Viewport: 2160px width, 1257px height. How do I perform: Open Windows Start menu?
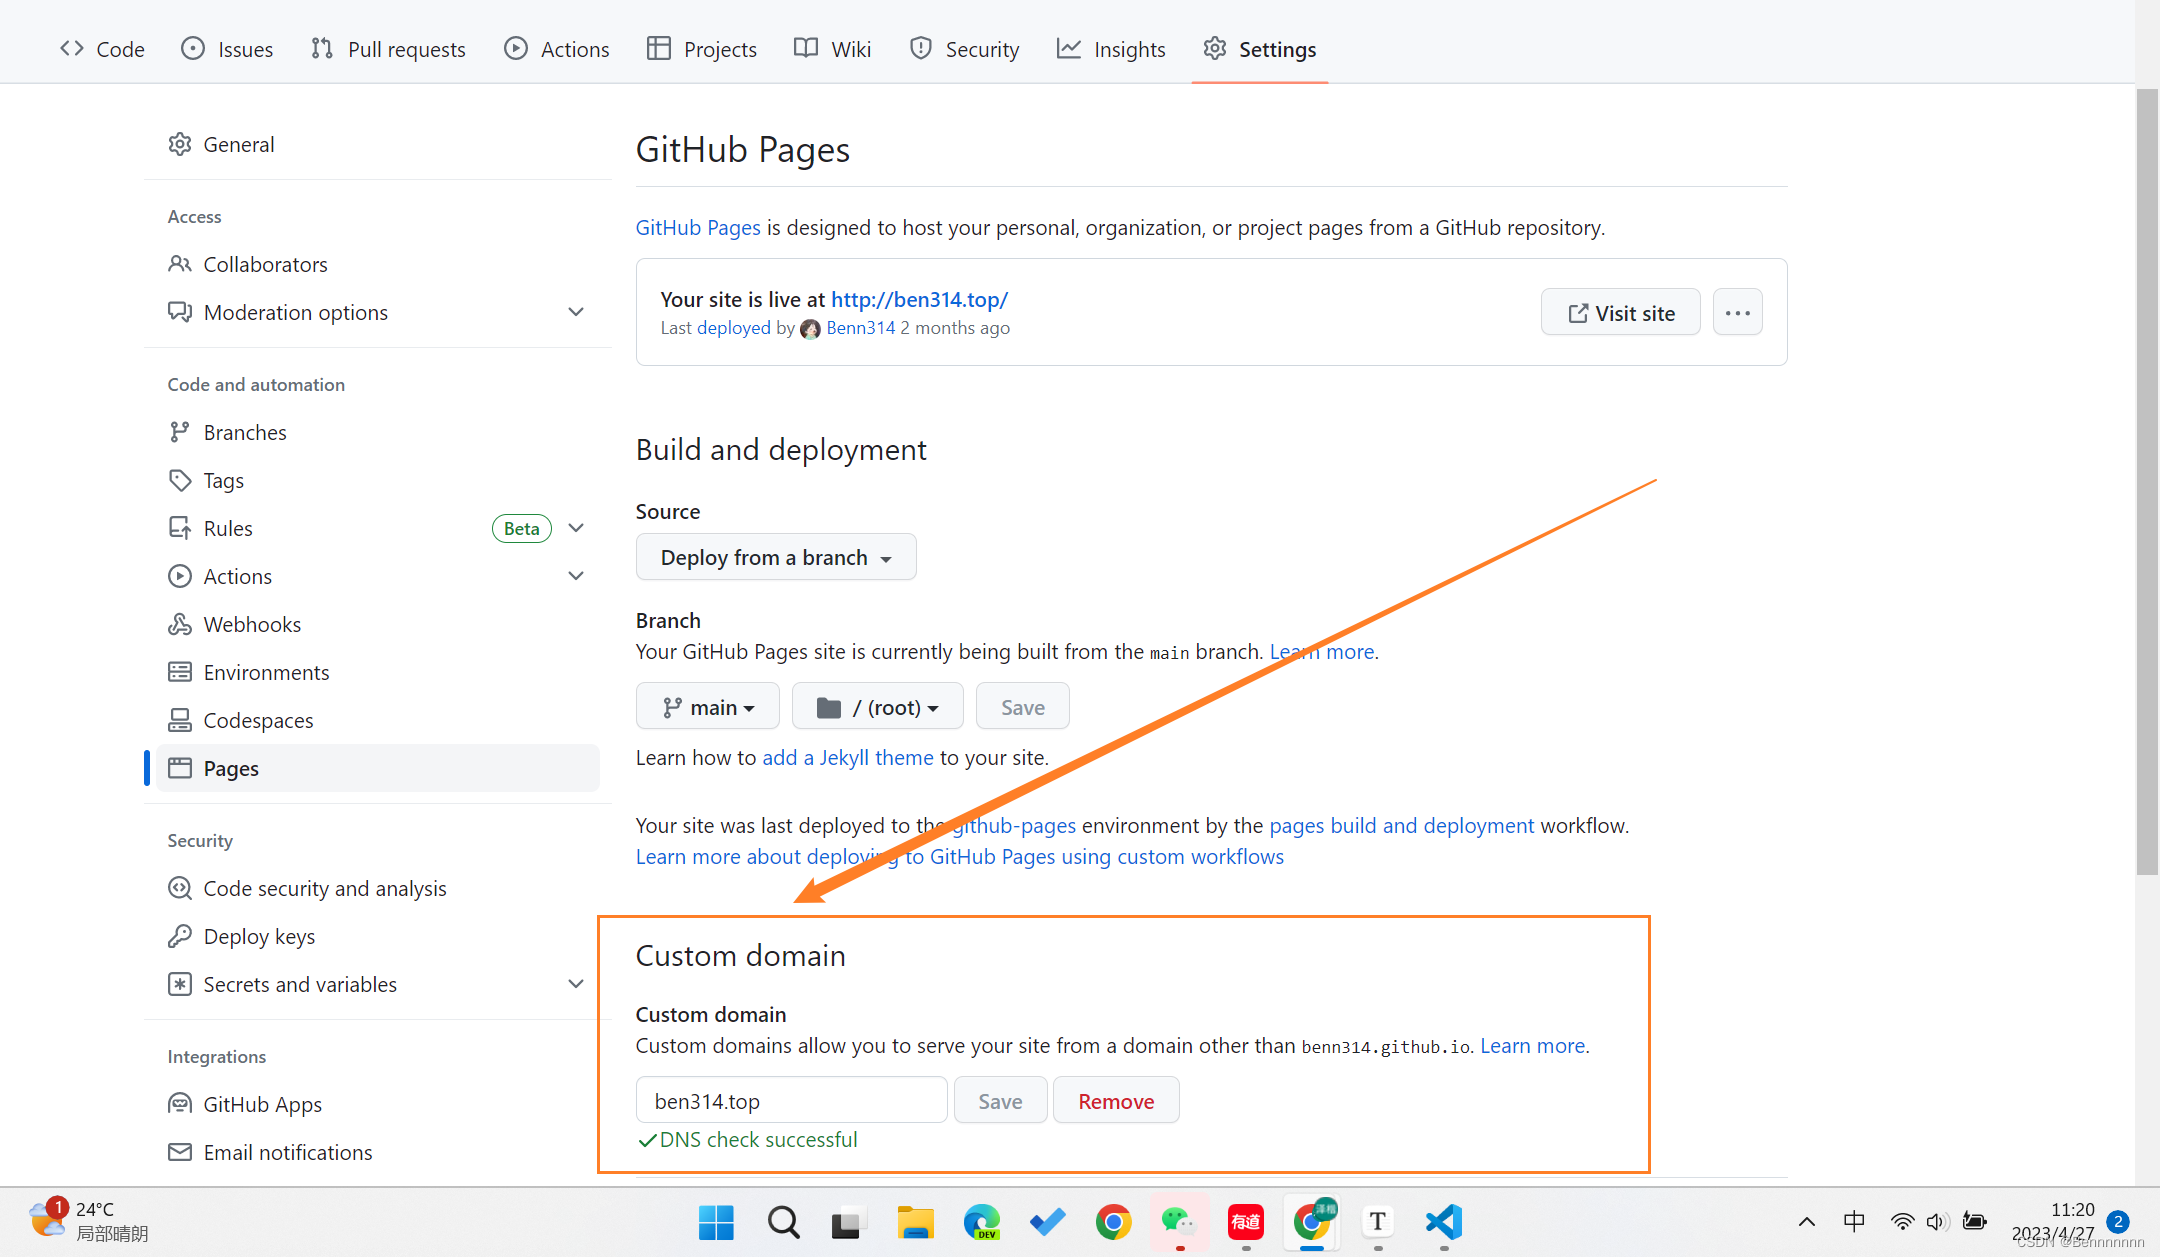pos(717,1222)
